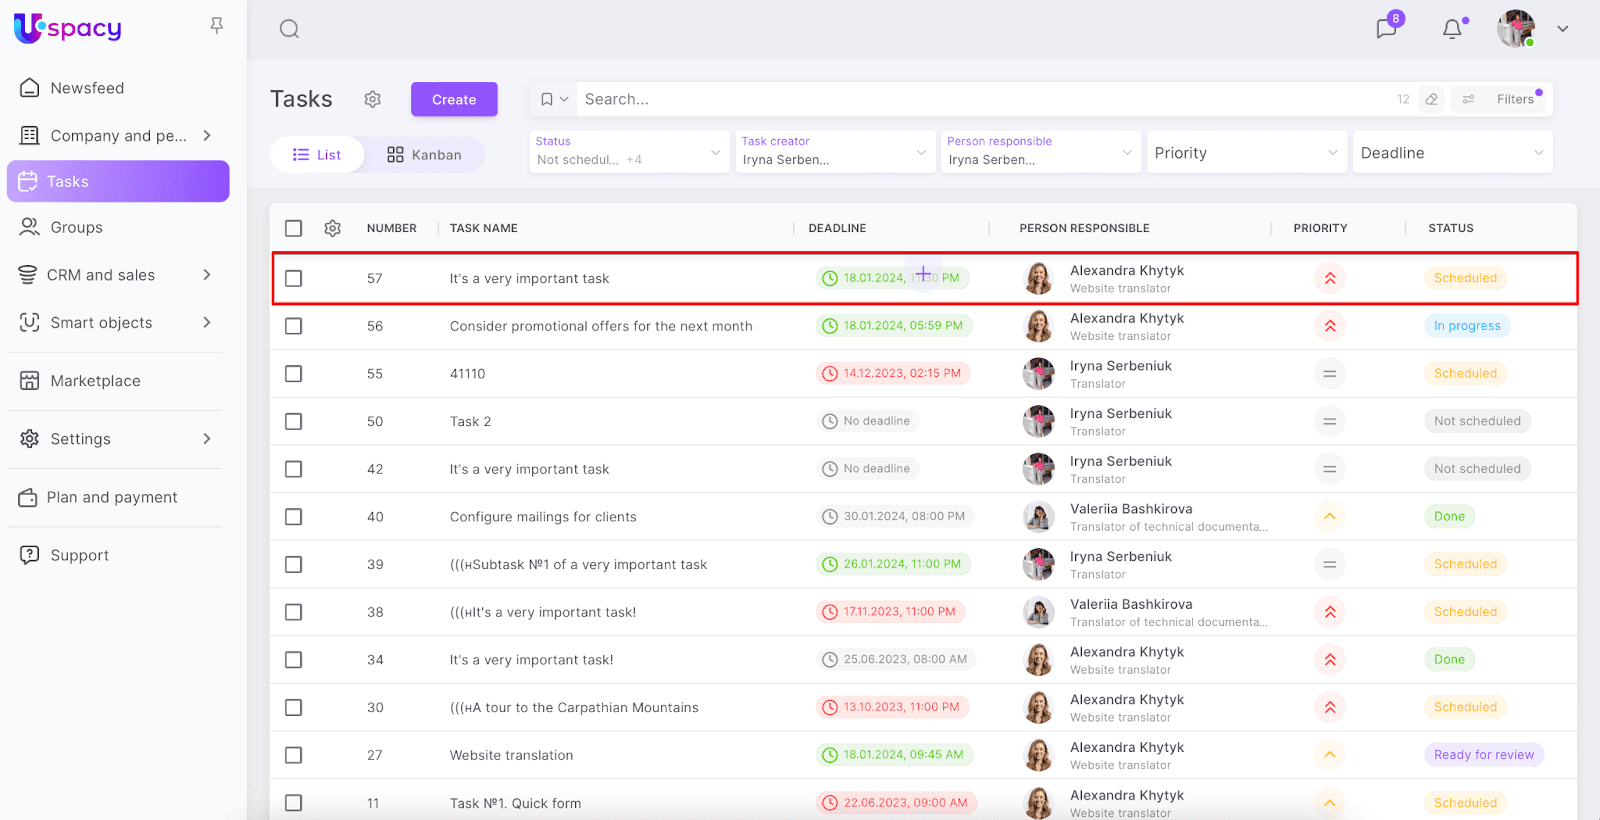The width and height of the screenshot is (1600, 820).
Task: Click the table column settings gear
Action: tap(333, 228)
